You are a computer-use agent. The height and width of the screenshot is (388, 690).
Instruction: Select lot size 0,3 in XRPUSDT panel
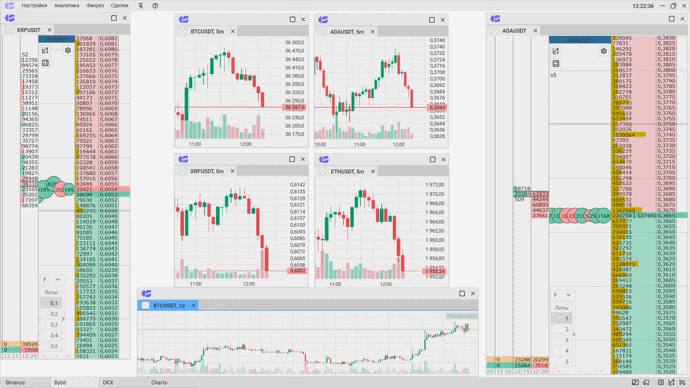pos(51,325)
